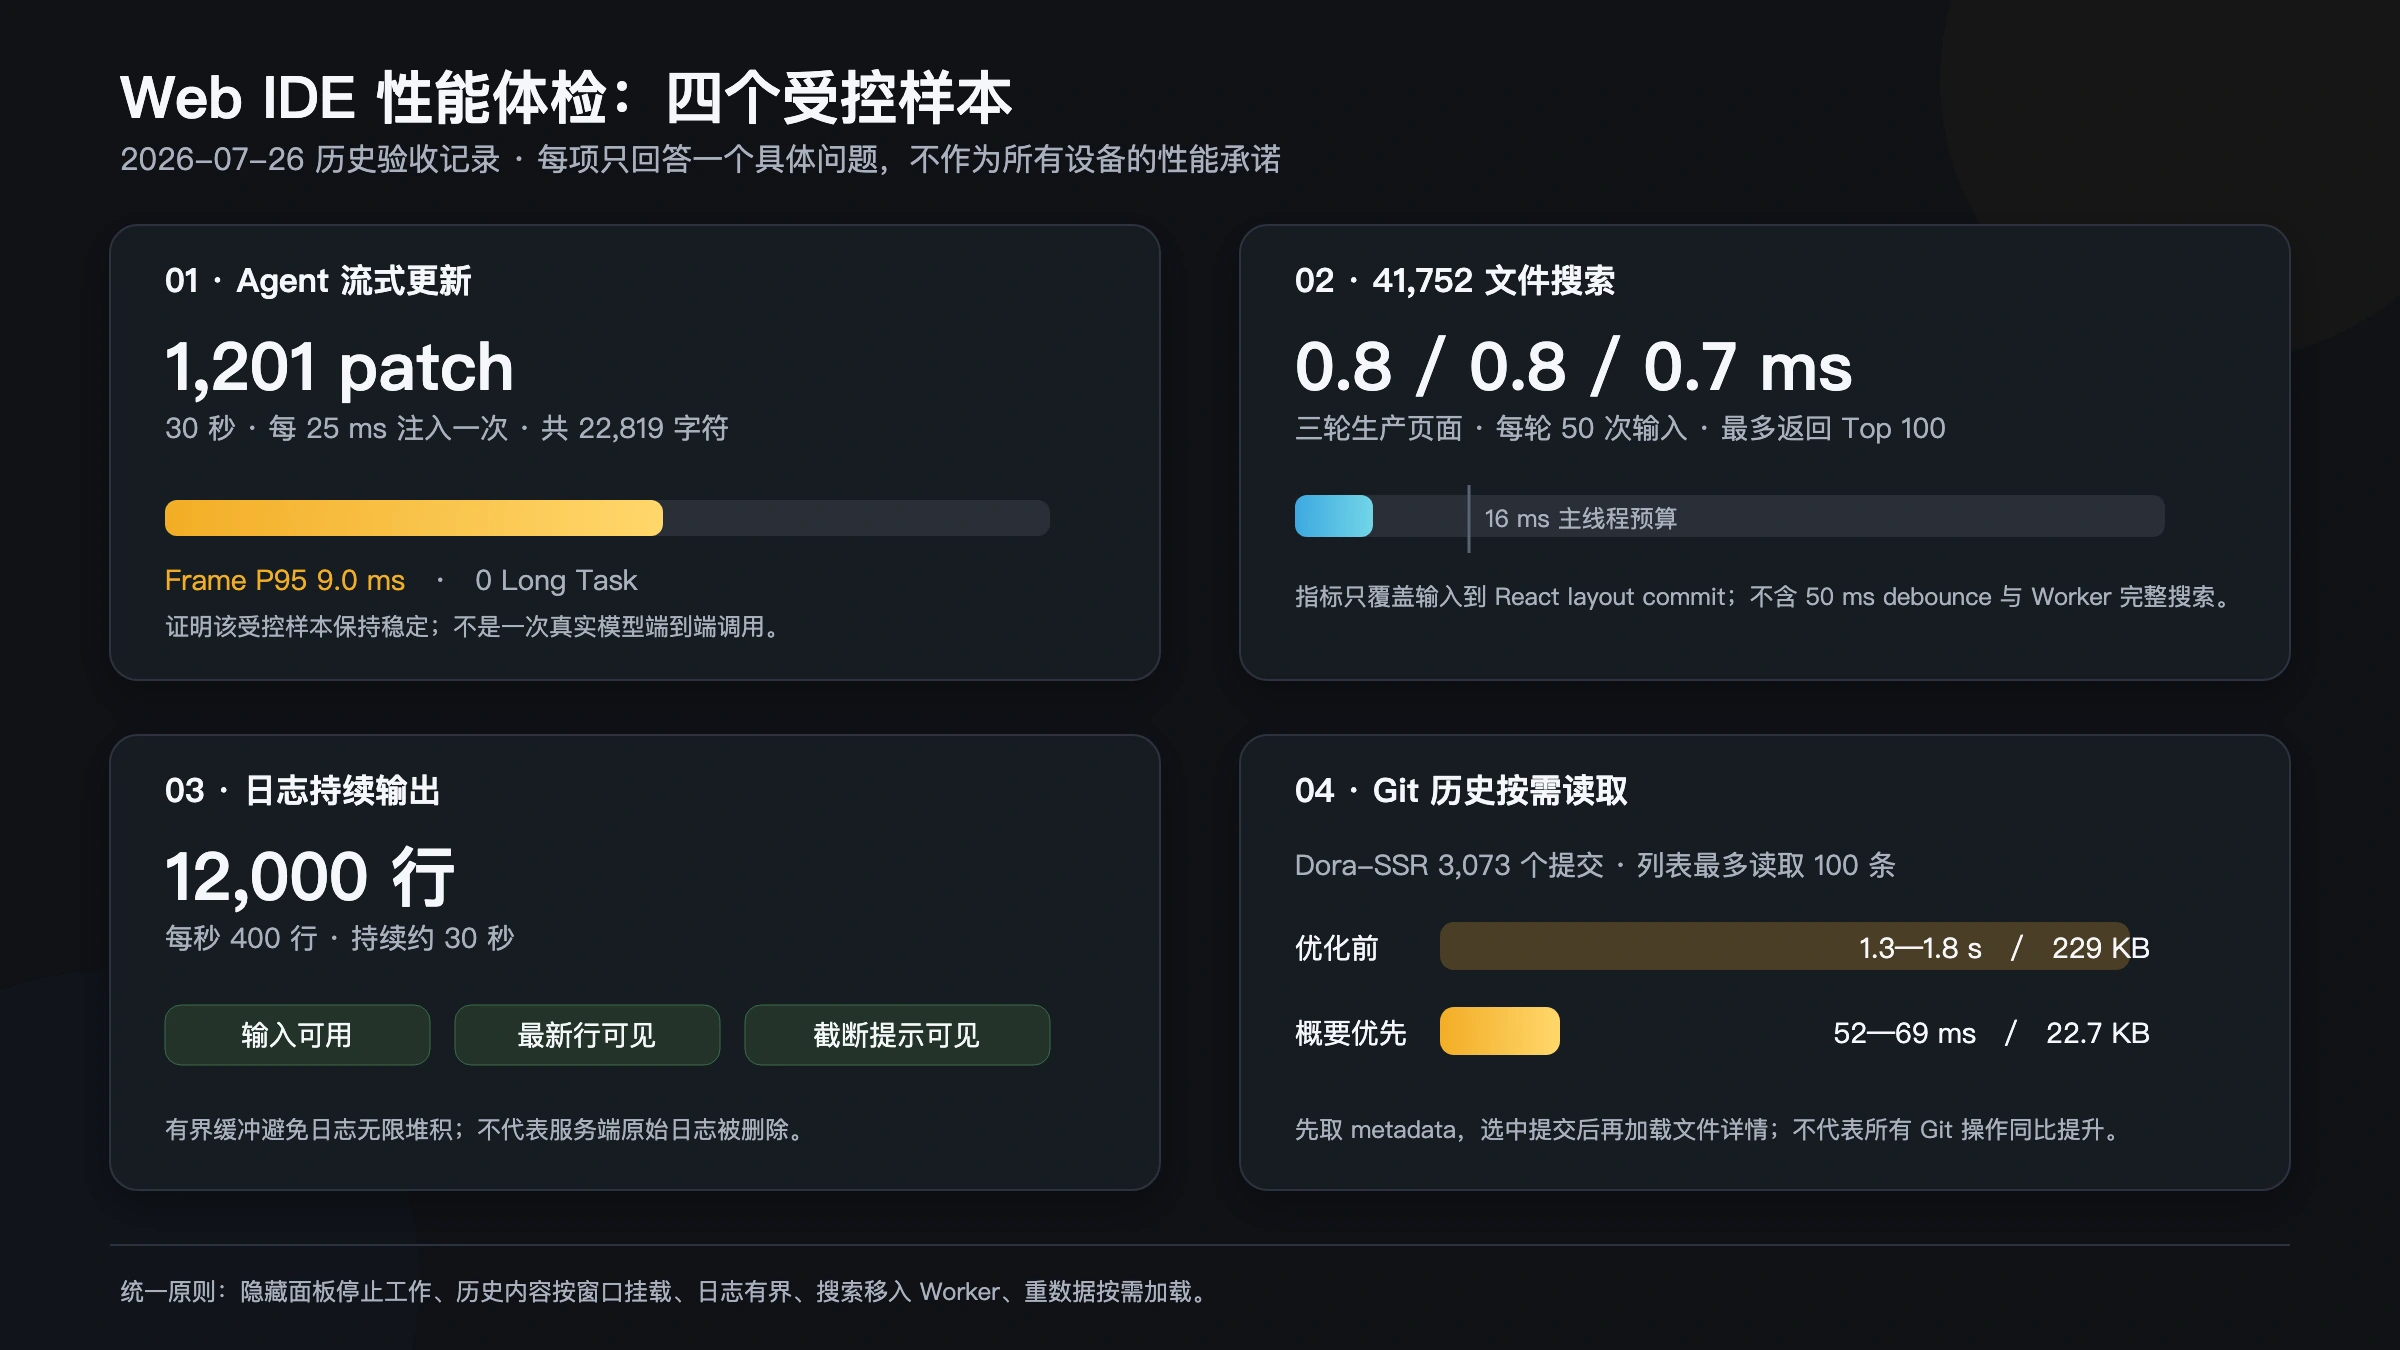Click the line "三轮生产页面 · 每轮 50 次输入"

(1620, 428)
